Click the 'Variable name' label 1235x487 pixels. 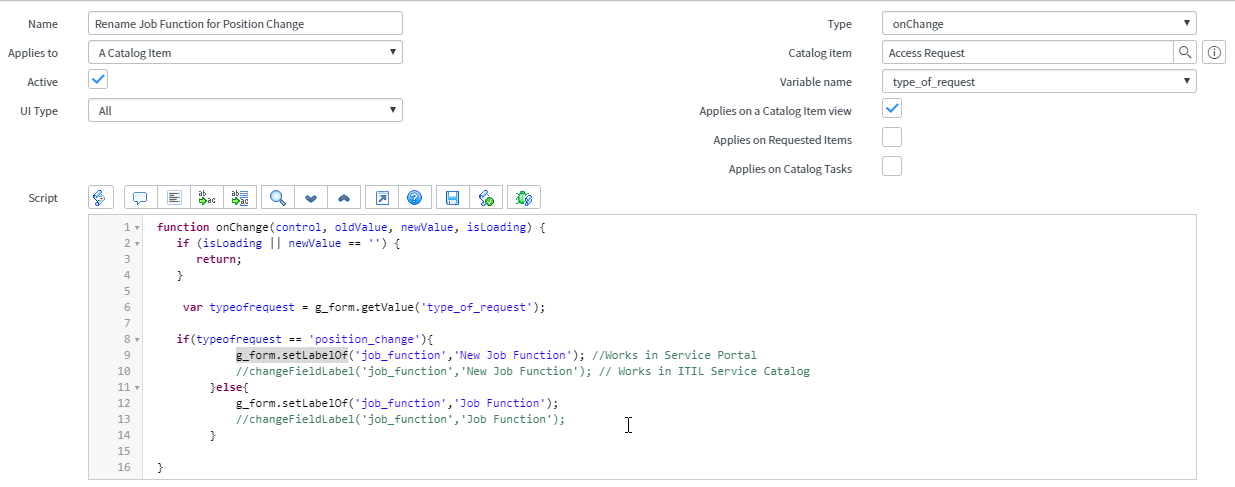(x=816, y=82)
